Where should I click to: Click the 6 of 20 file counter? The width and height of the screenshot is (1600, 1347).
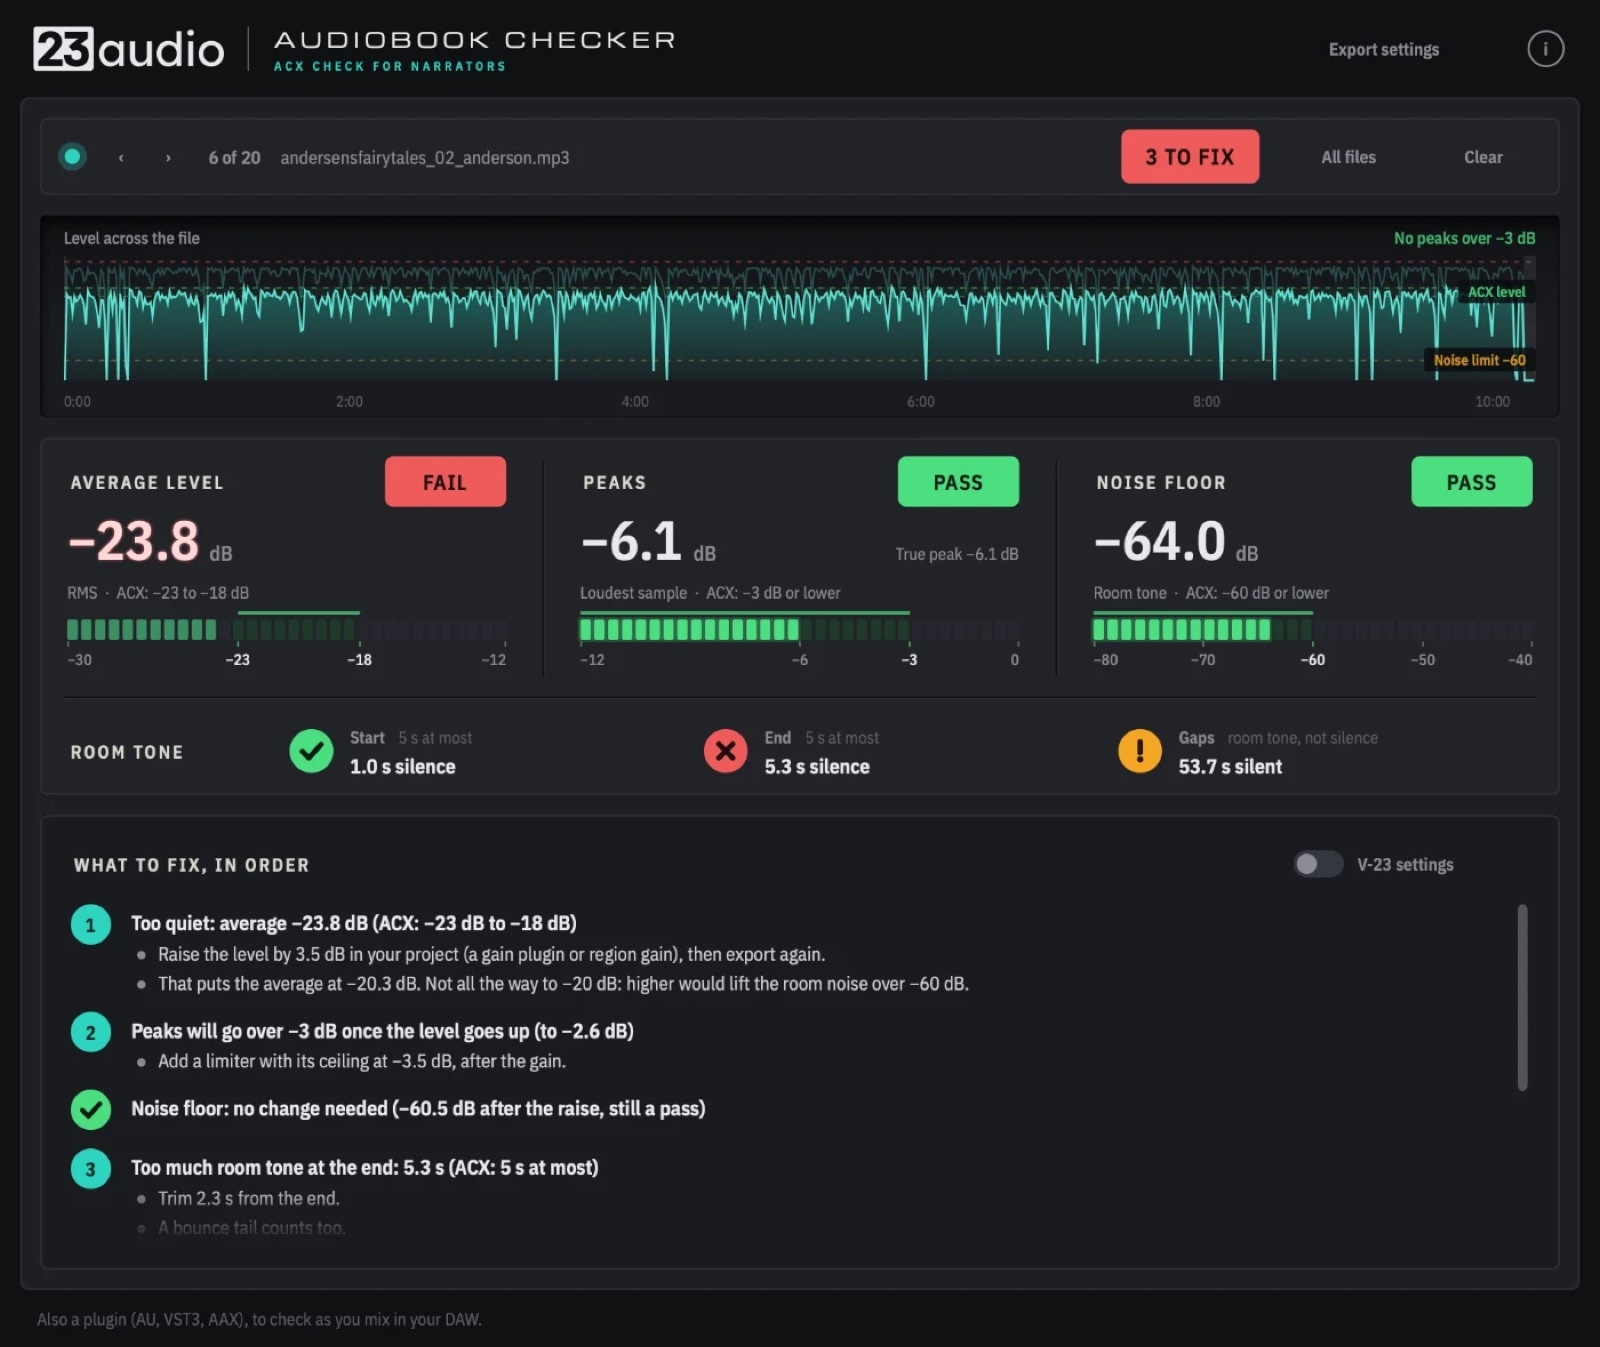pyautogui.click(x=234, y=158)
